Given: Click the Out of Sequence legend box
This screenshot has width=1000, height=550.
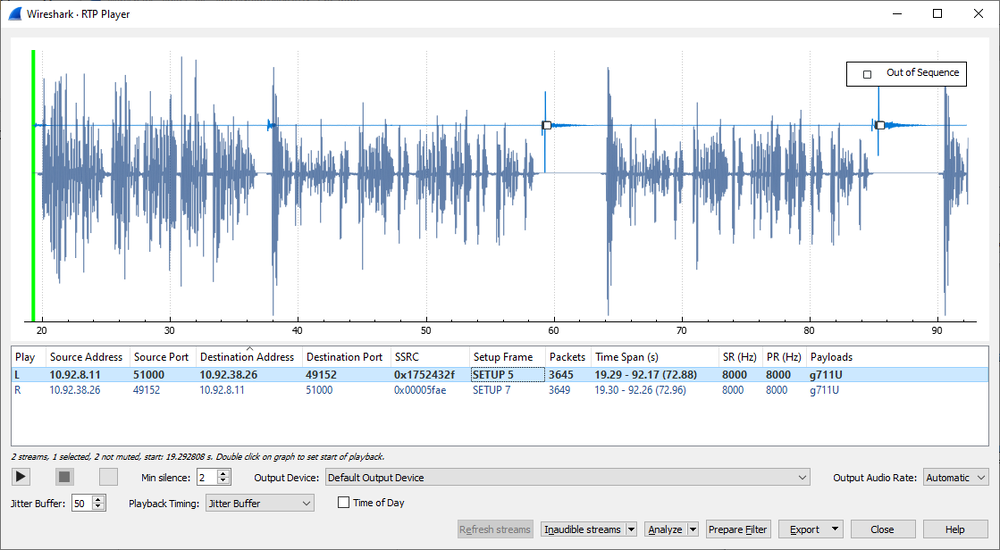Looking at the screenshot, I should [x=906, y=73].
